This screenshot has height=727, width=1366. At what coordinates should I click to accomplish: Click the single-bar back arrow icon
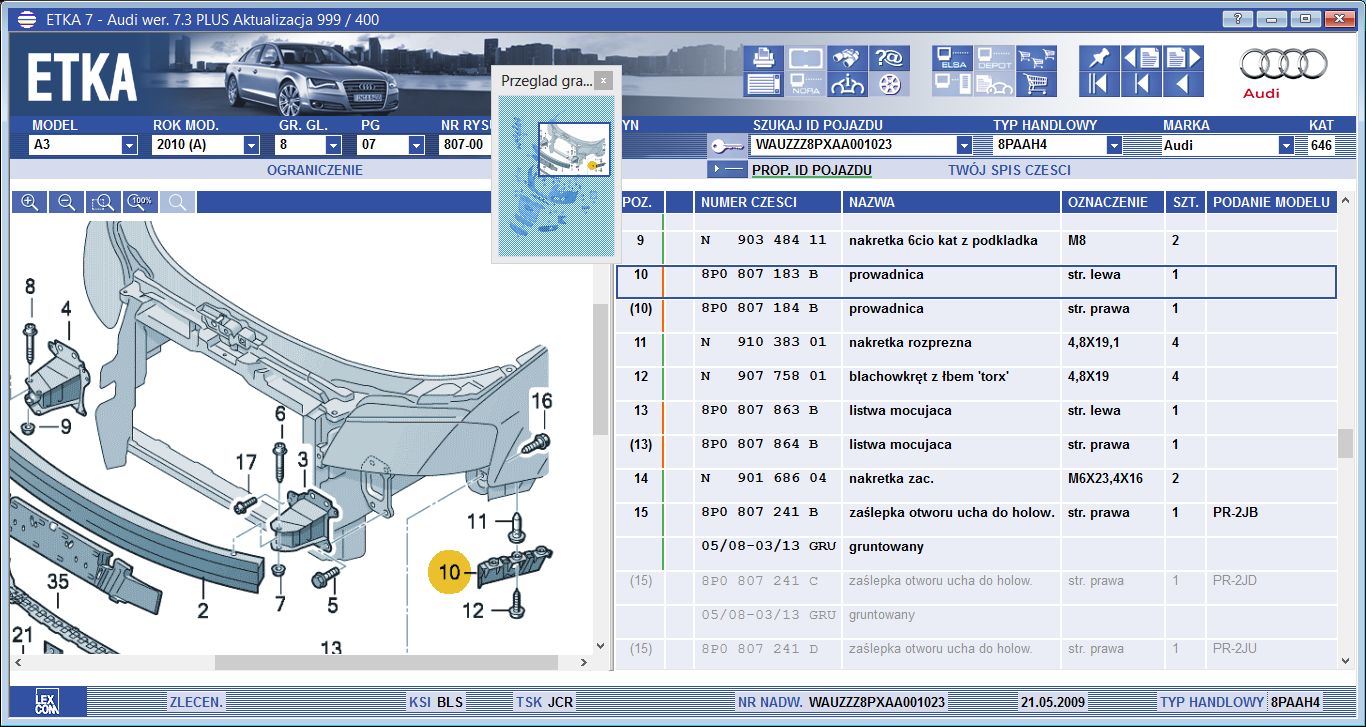click(x=1141, y=84)
